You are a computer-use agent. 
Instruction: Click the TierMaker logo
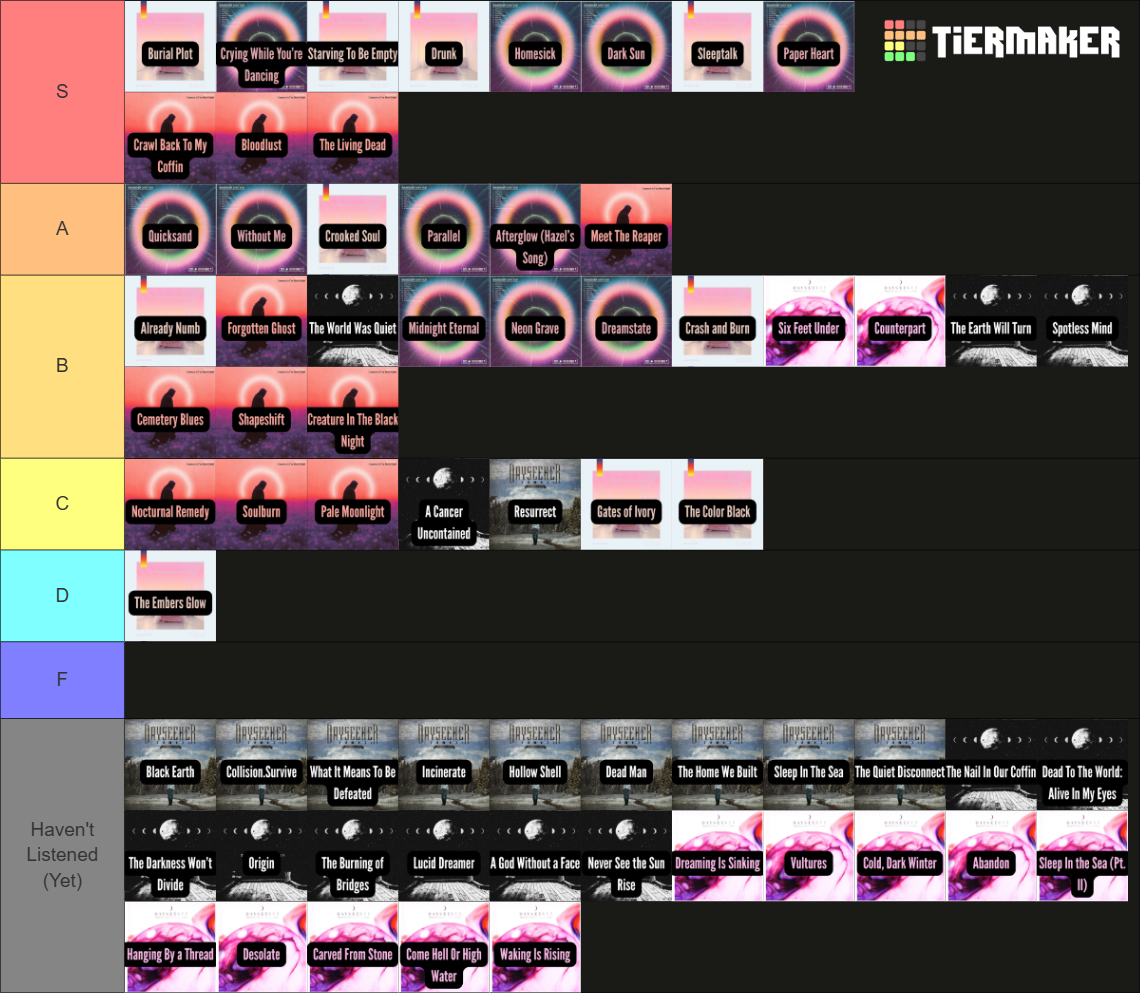1001,42
